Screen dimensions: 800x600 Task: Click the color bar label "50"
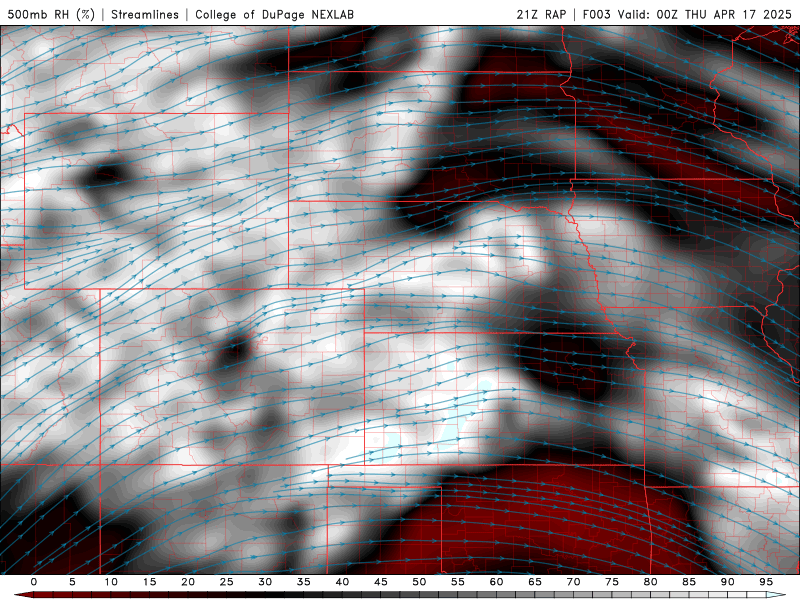pyautogui.click(x=419, y=582)
